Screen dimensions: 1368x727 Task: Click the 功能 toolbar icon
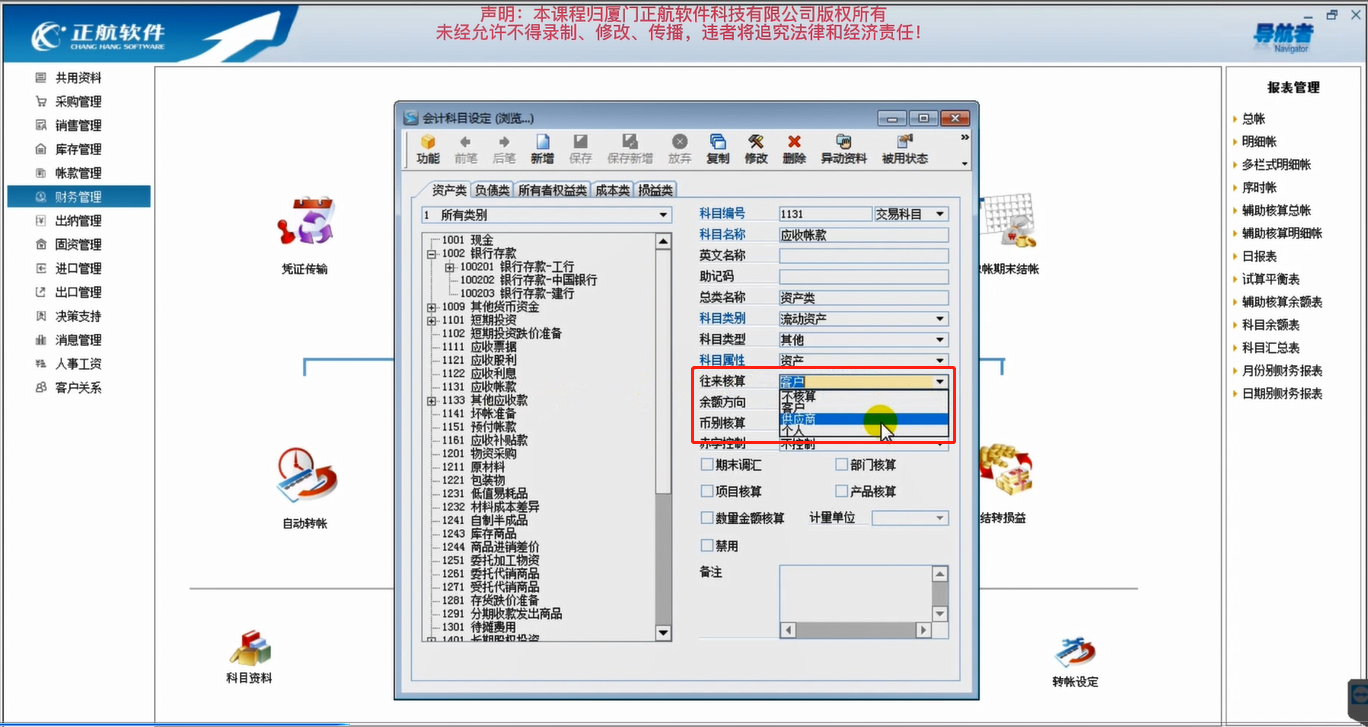[x=428, y=149]
